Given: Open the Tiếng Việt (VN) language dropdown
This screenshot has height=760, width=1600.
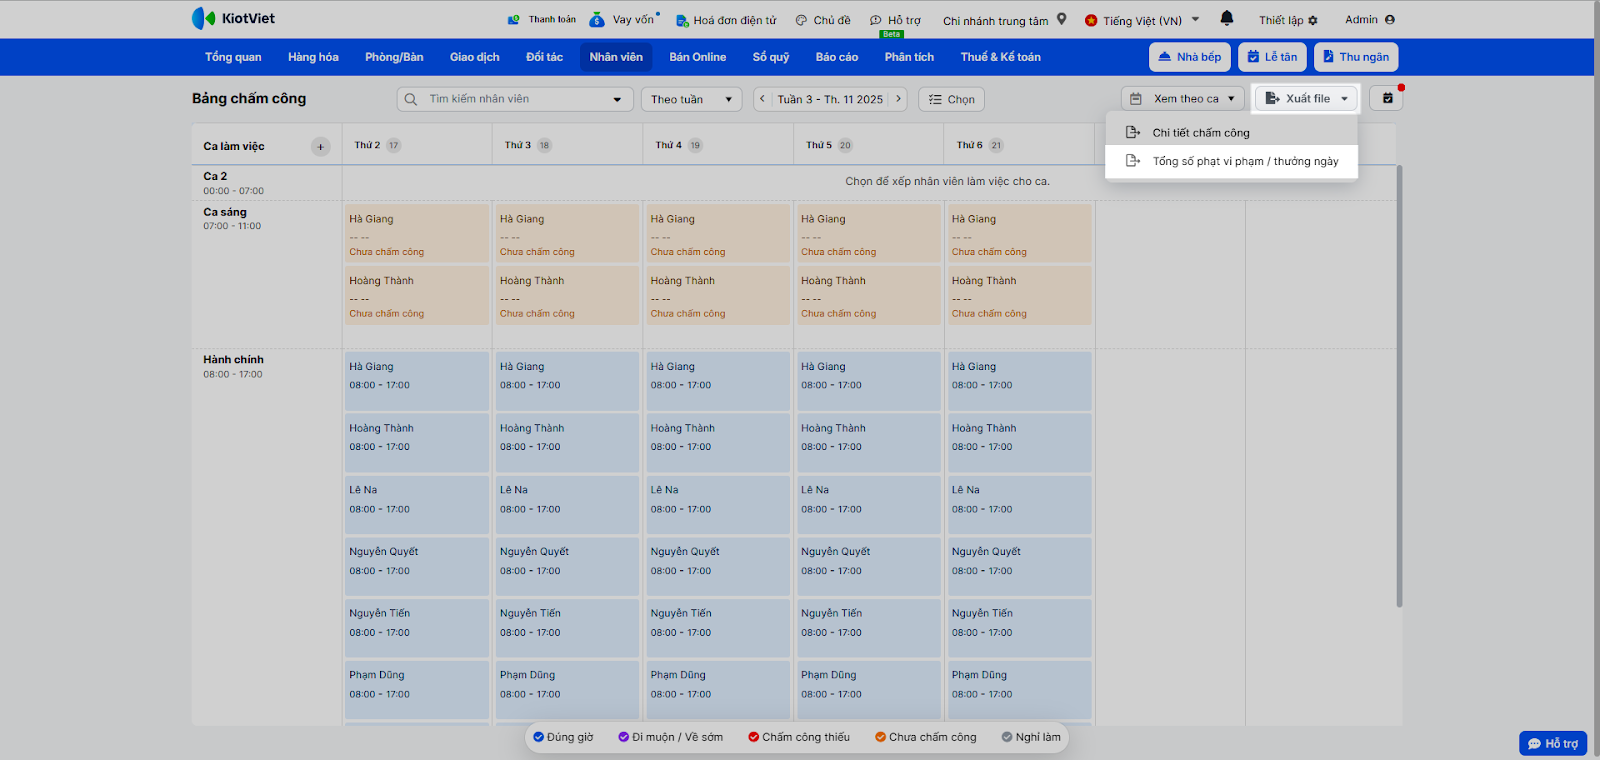Looking at the screenshot, I should pyautogui.click(x=1141, y=20).
